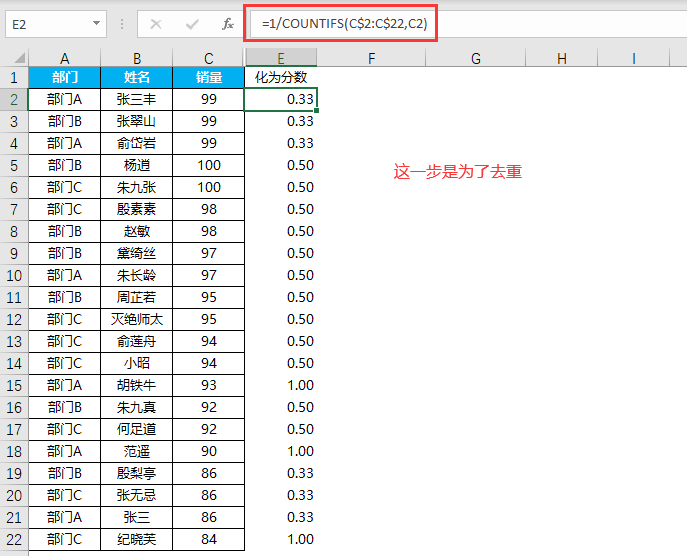The image size is (687, 556).
Task: Select cell with name 小昭
Action: tap(137, 363)
